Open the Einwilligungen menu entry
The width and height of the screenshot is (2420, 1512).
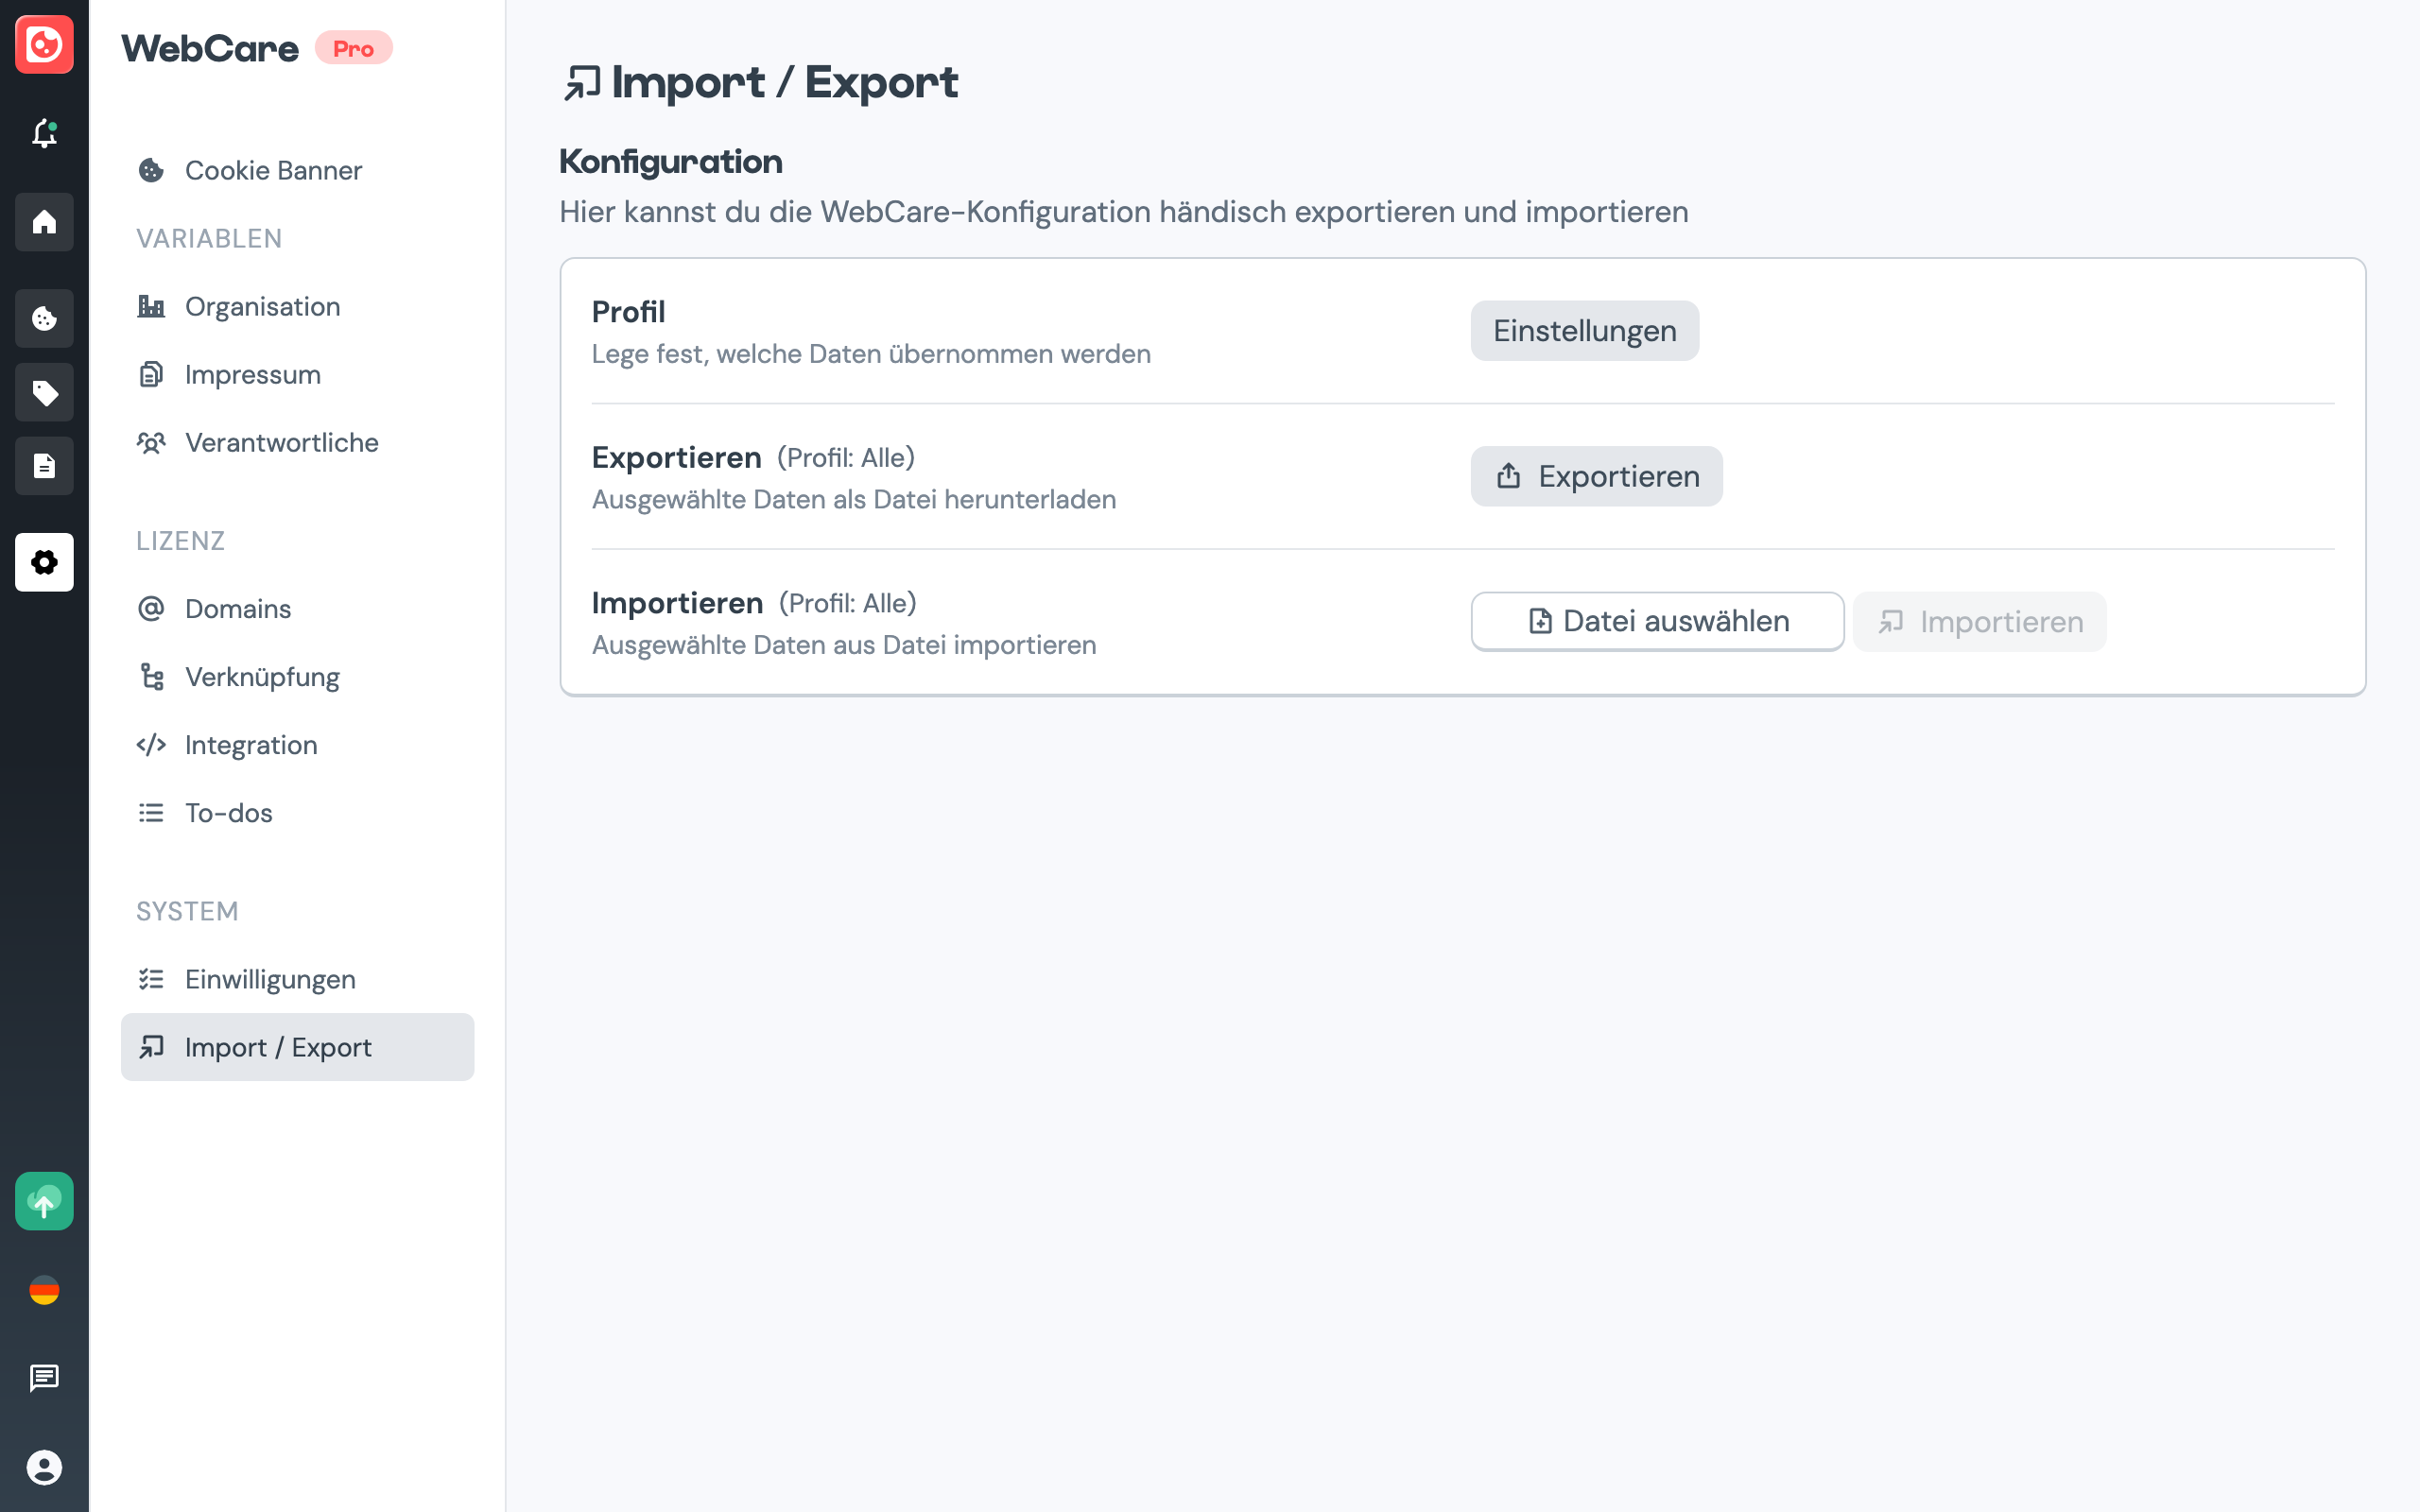click(270, 979)
